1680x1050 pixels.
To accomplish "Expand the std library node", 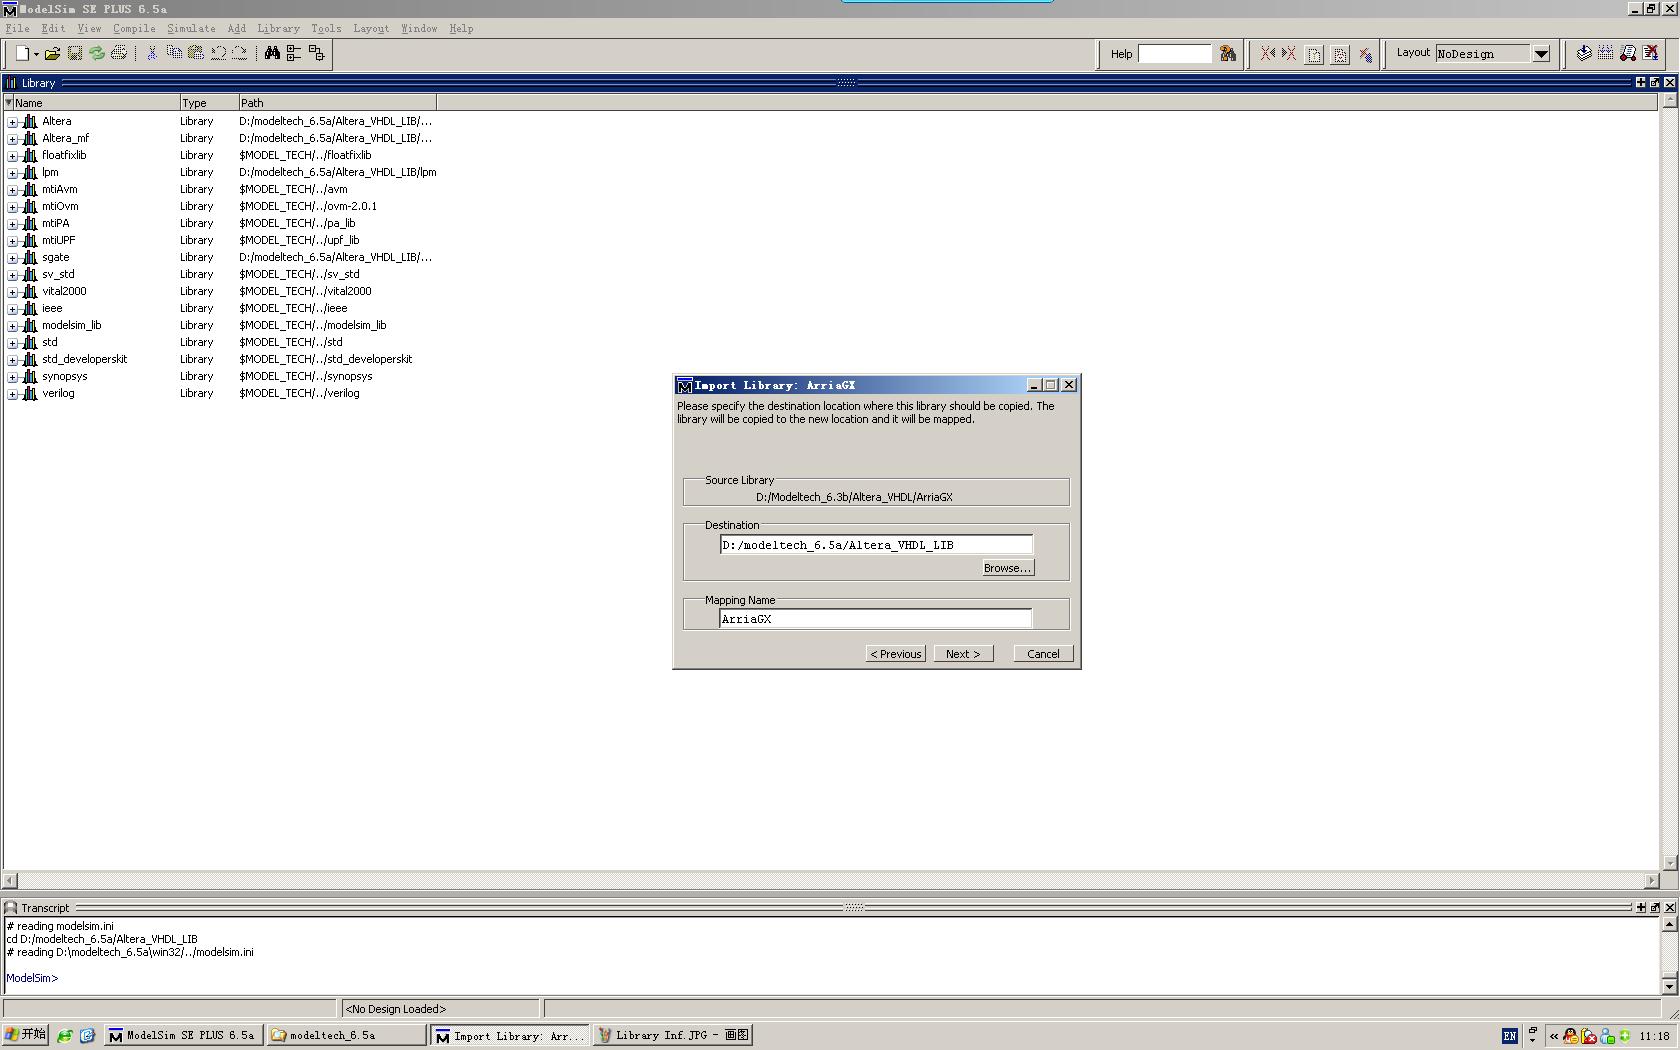I will (12, 343).
